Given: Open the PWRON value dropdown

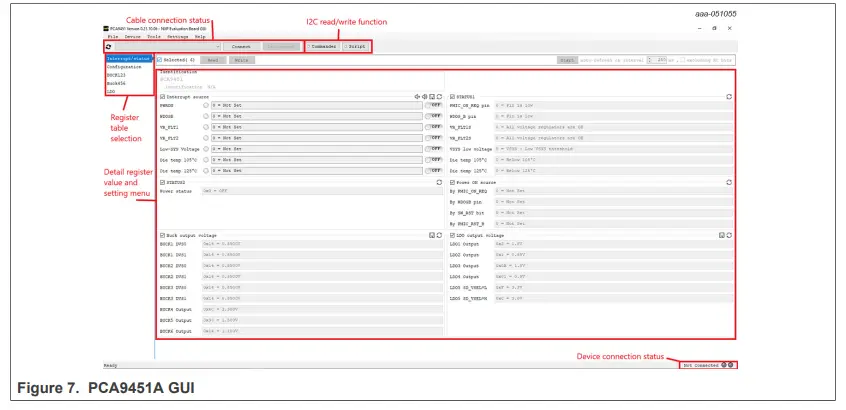Looking at the screenshot, I should [317, 105].
